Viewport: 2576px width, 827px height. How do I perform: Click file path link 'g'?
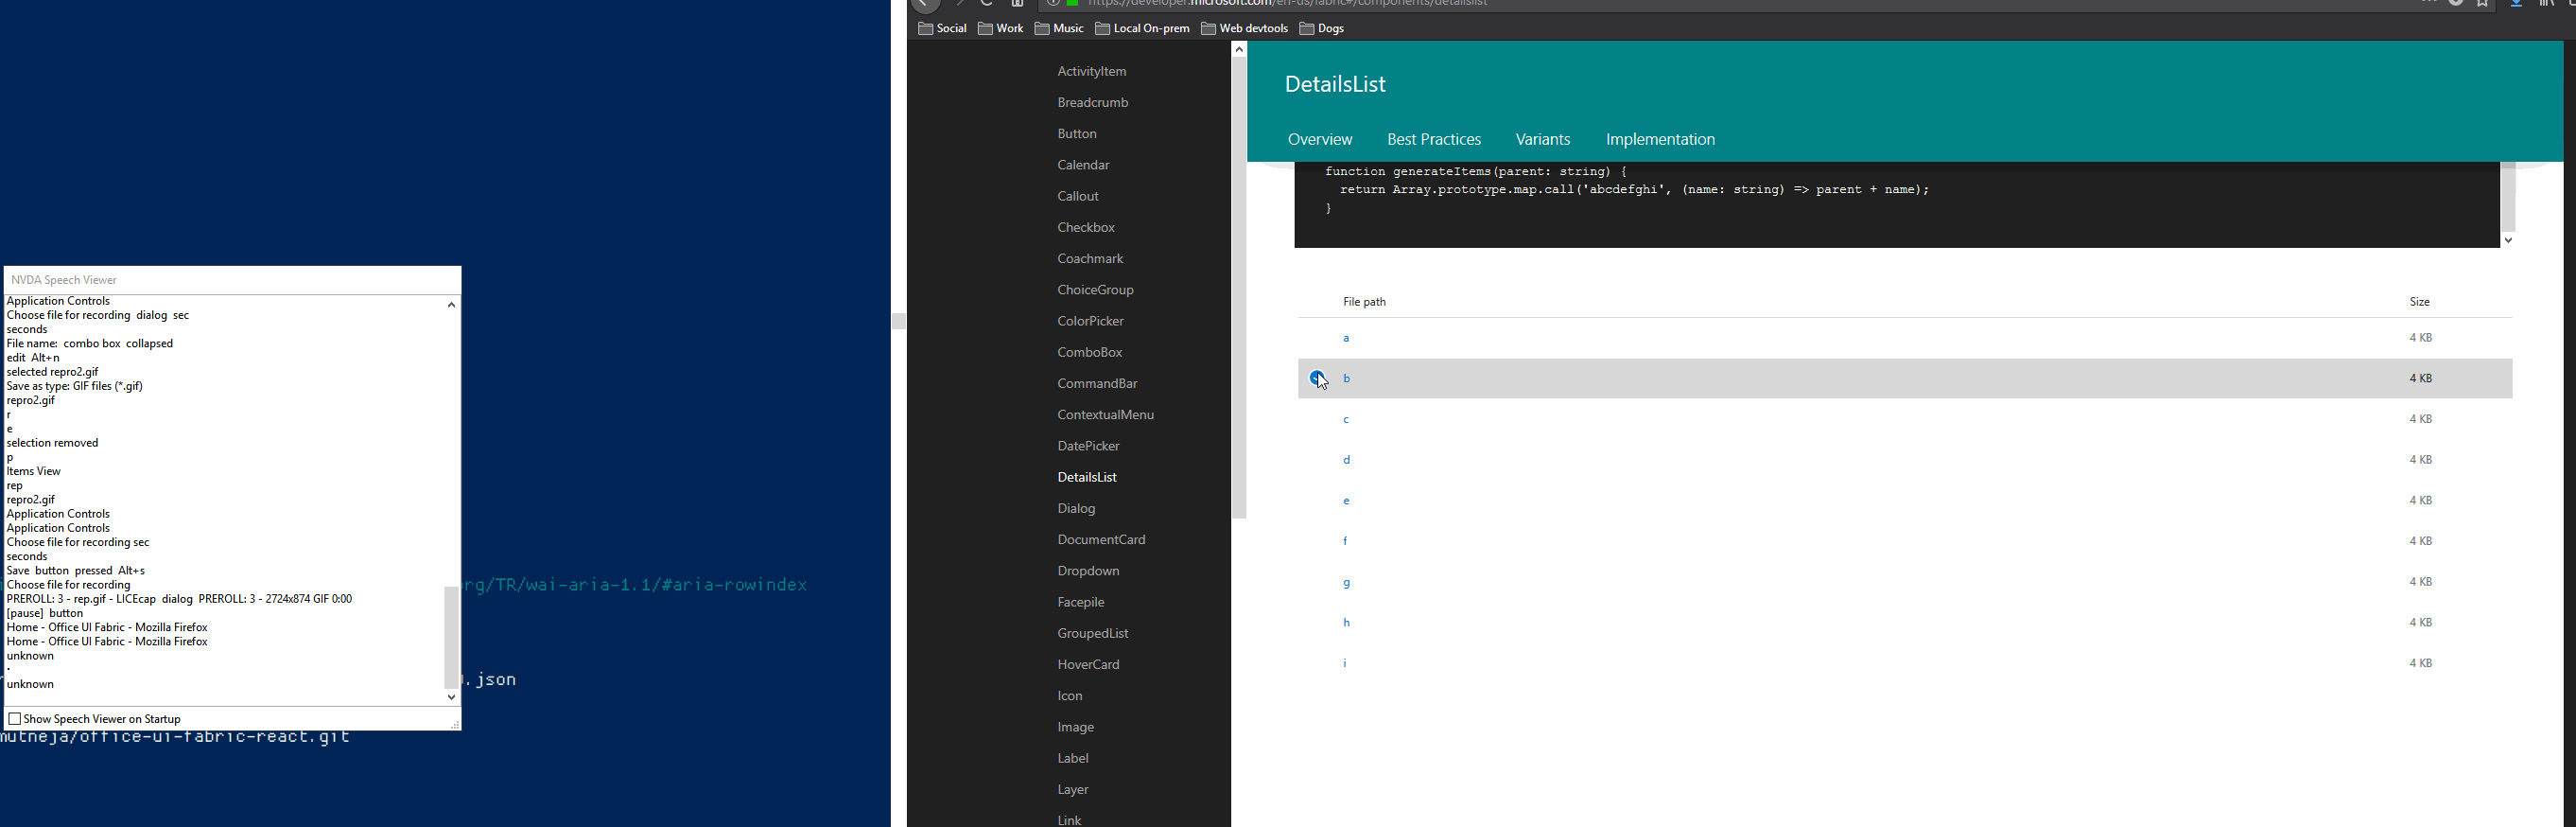pyautogui.click(x=1346, y=583)
